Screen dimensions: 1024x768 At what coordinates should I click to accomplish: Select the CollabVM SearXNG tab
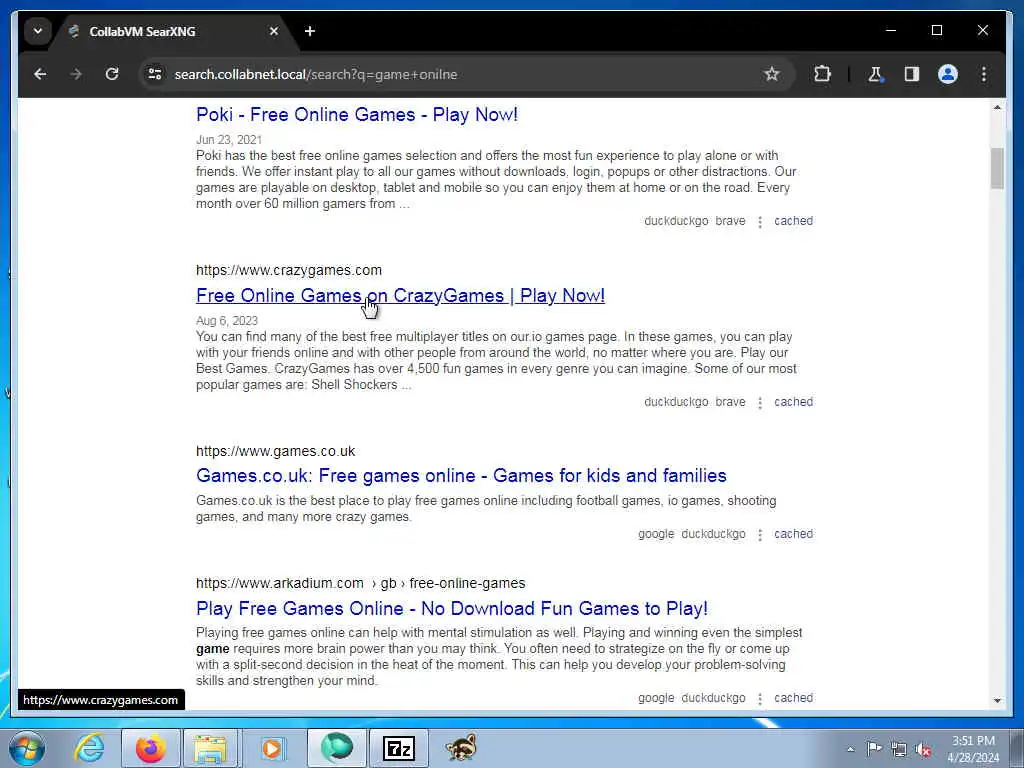(175, 31)
